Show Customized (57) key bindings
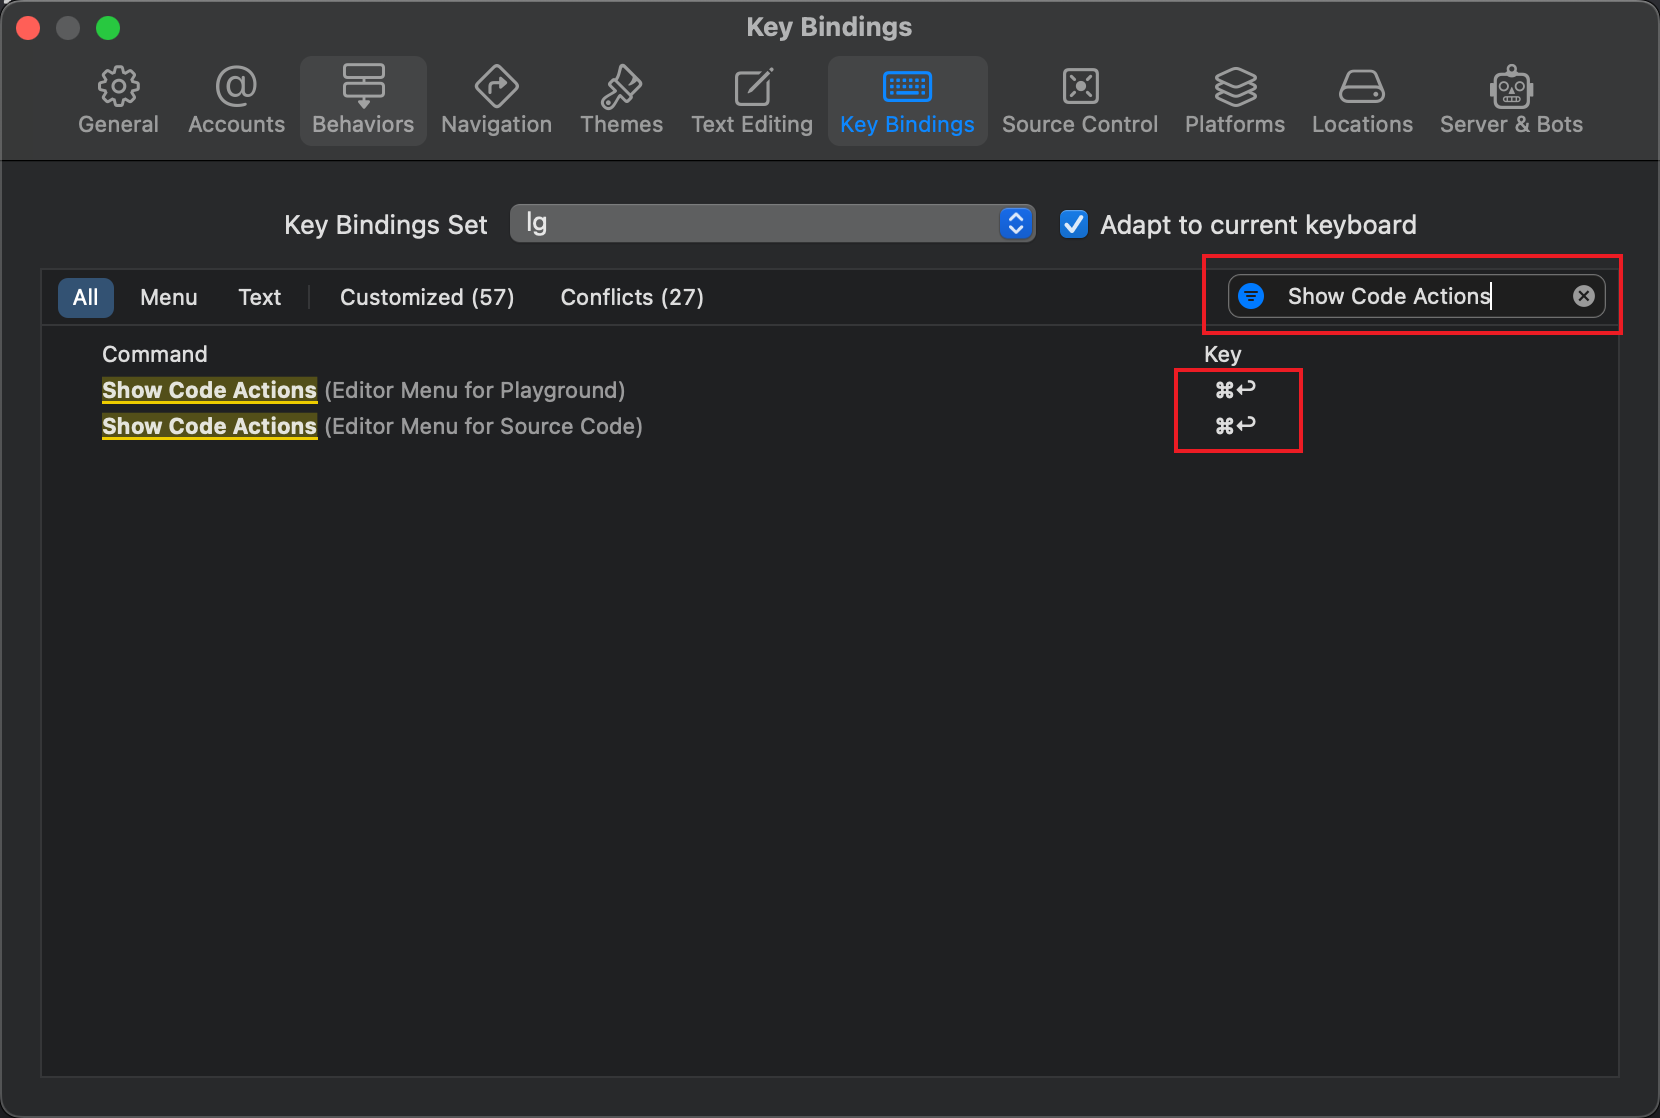Viewport: 1660px width, 1118px height. [x=427, y=297]
